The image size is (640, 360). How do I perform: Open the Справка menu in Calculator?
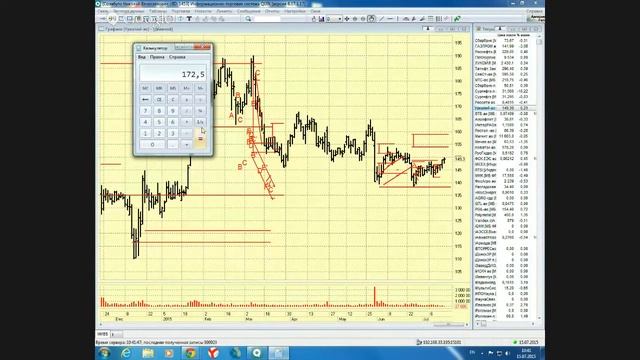(x=177, y=57)
